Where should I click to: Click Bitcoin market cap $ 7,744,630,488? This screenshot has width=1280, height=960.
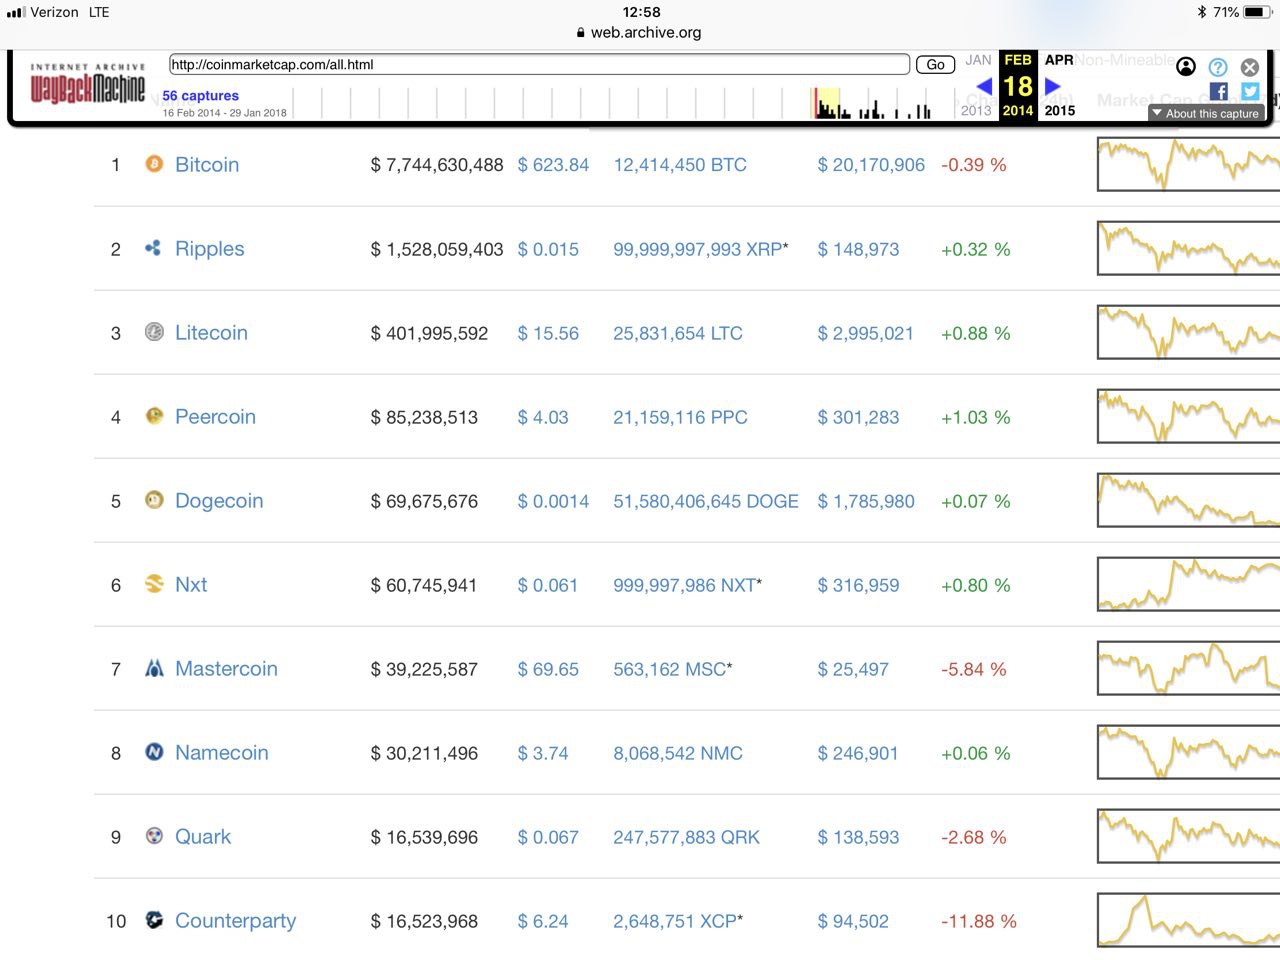pyautogui.click(x=437, y=165)
